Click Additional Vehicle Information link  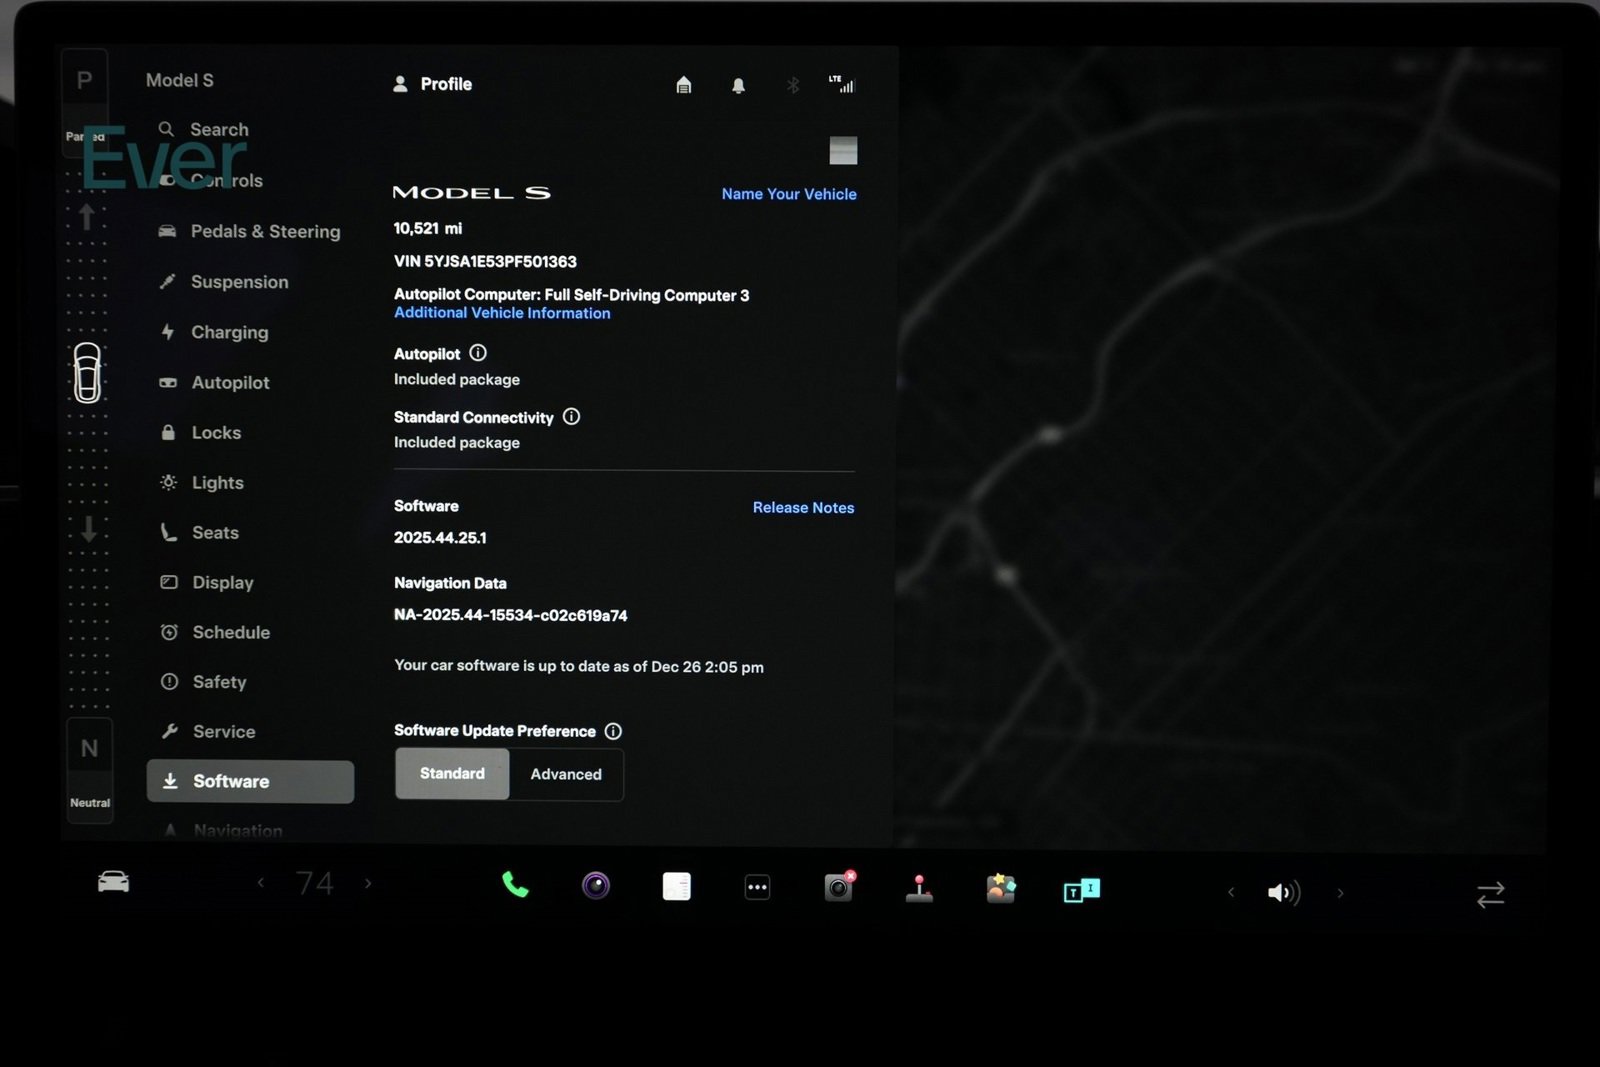(502, 313)
